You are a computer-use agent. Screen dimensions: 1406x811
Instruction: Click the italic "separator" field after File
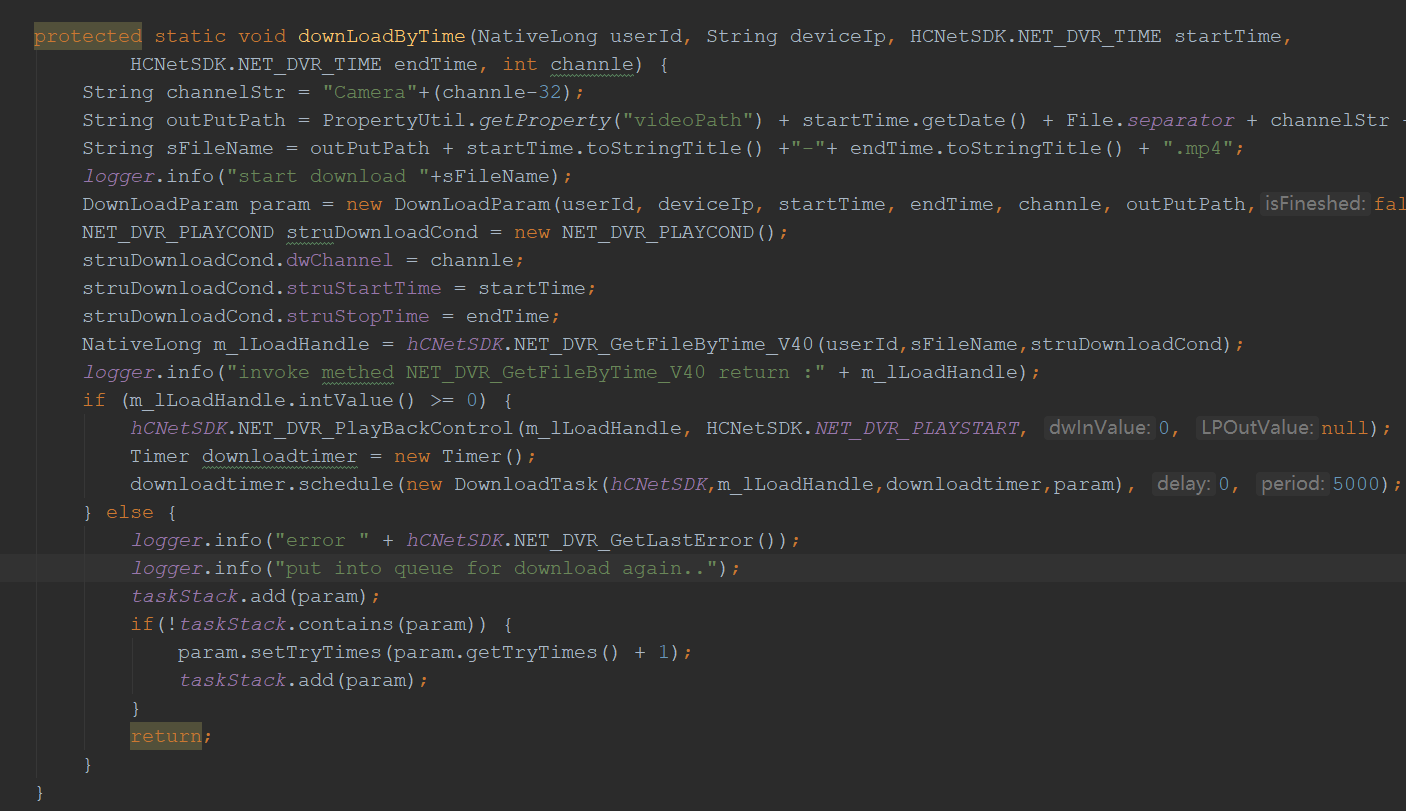[x=1181, y=121]
